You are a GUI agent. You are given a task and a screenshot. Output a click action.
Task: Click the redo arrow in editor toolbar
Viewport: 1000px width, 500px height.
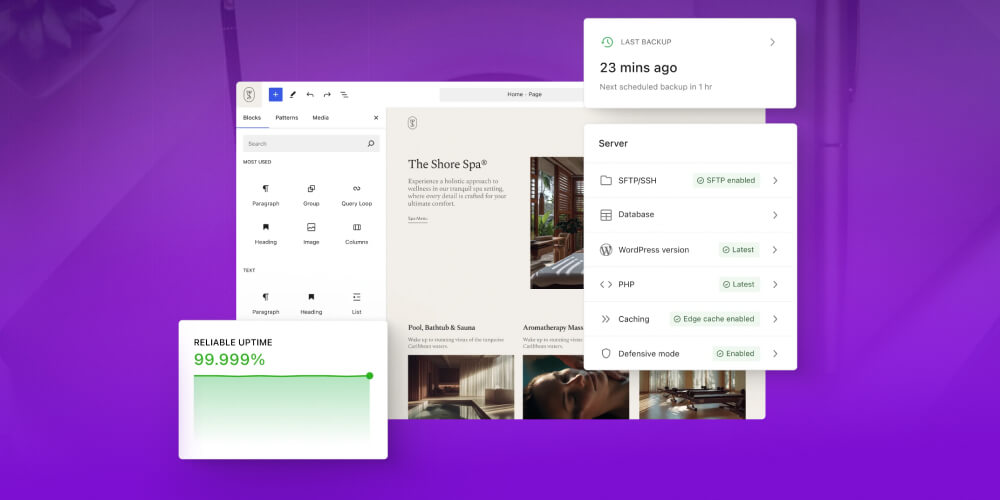(327, 94)
